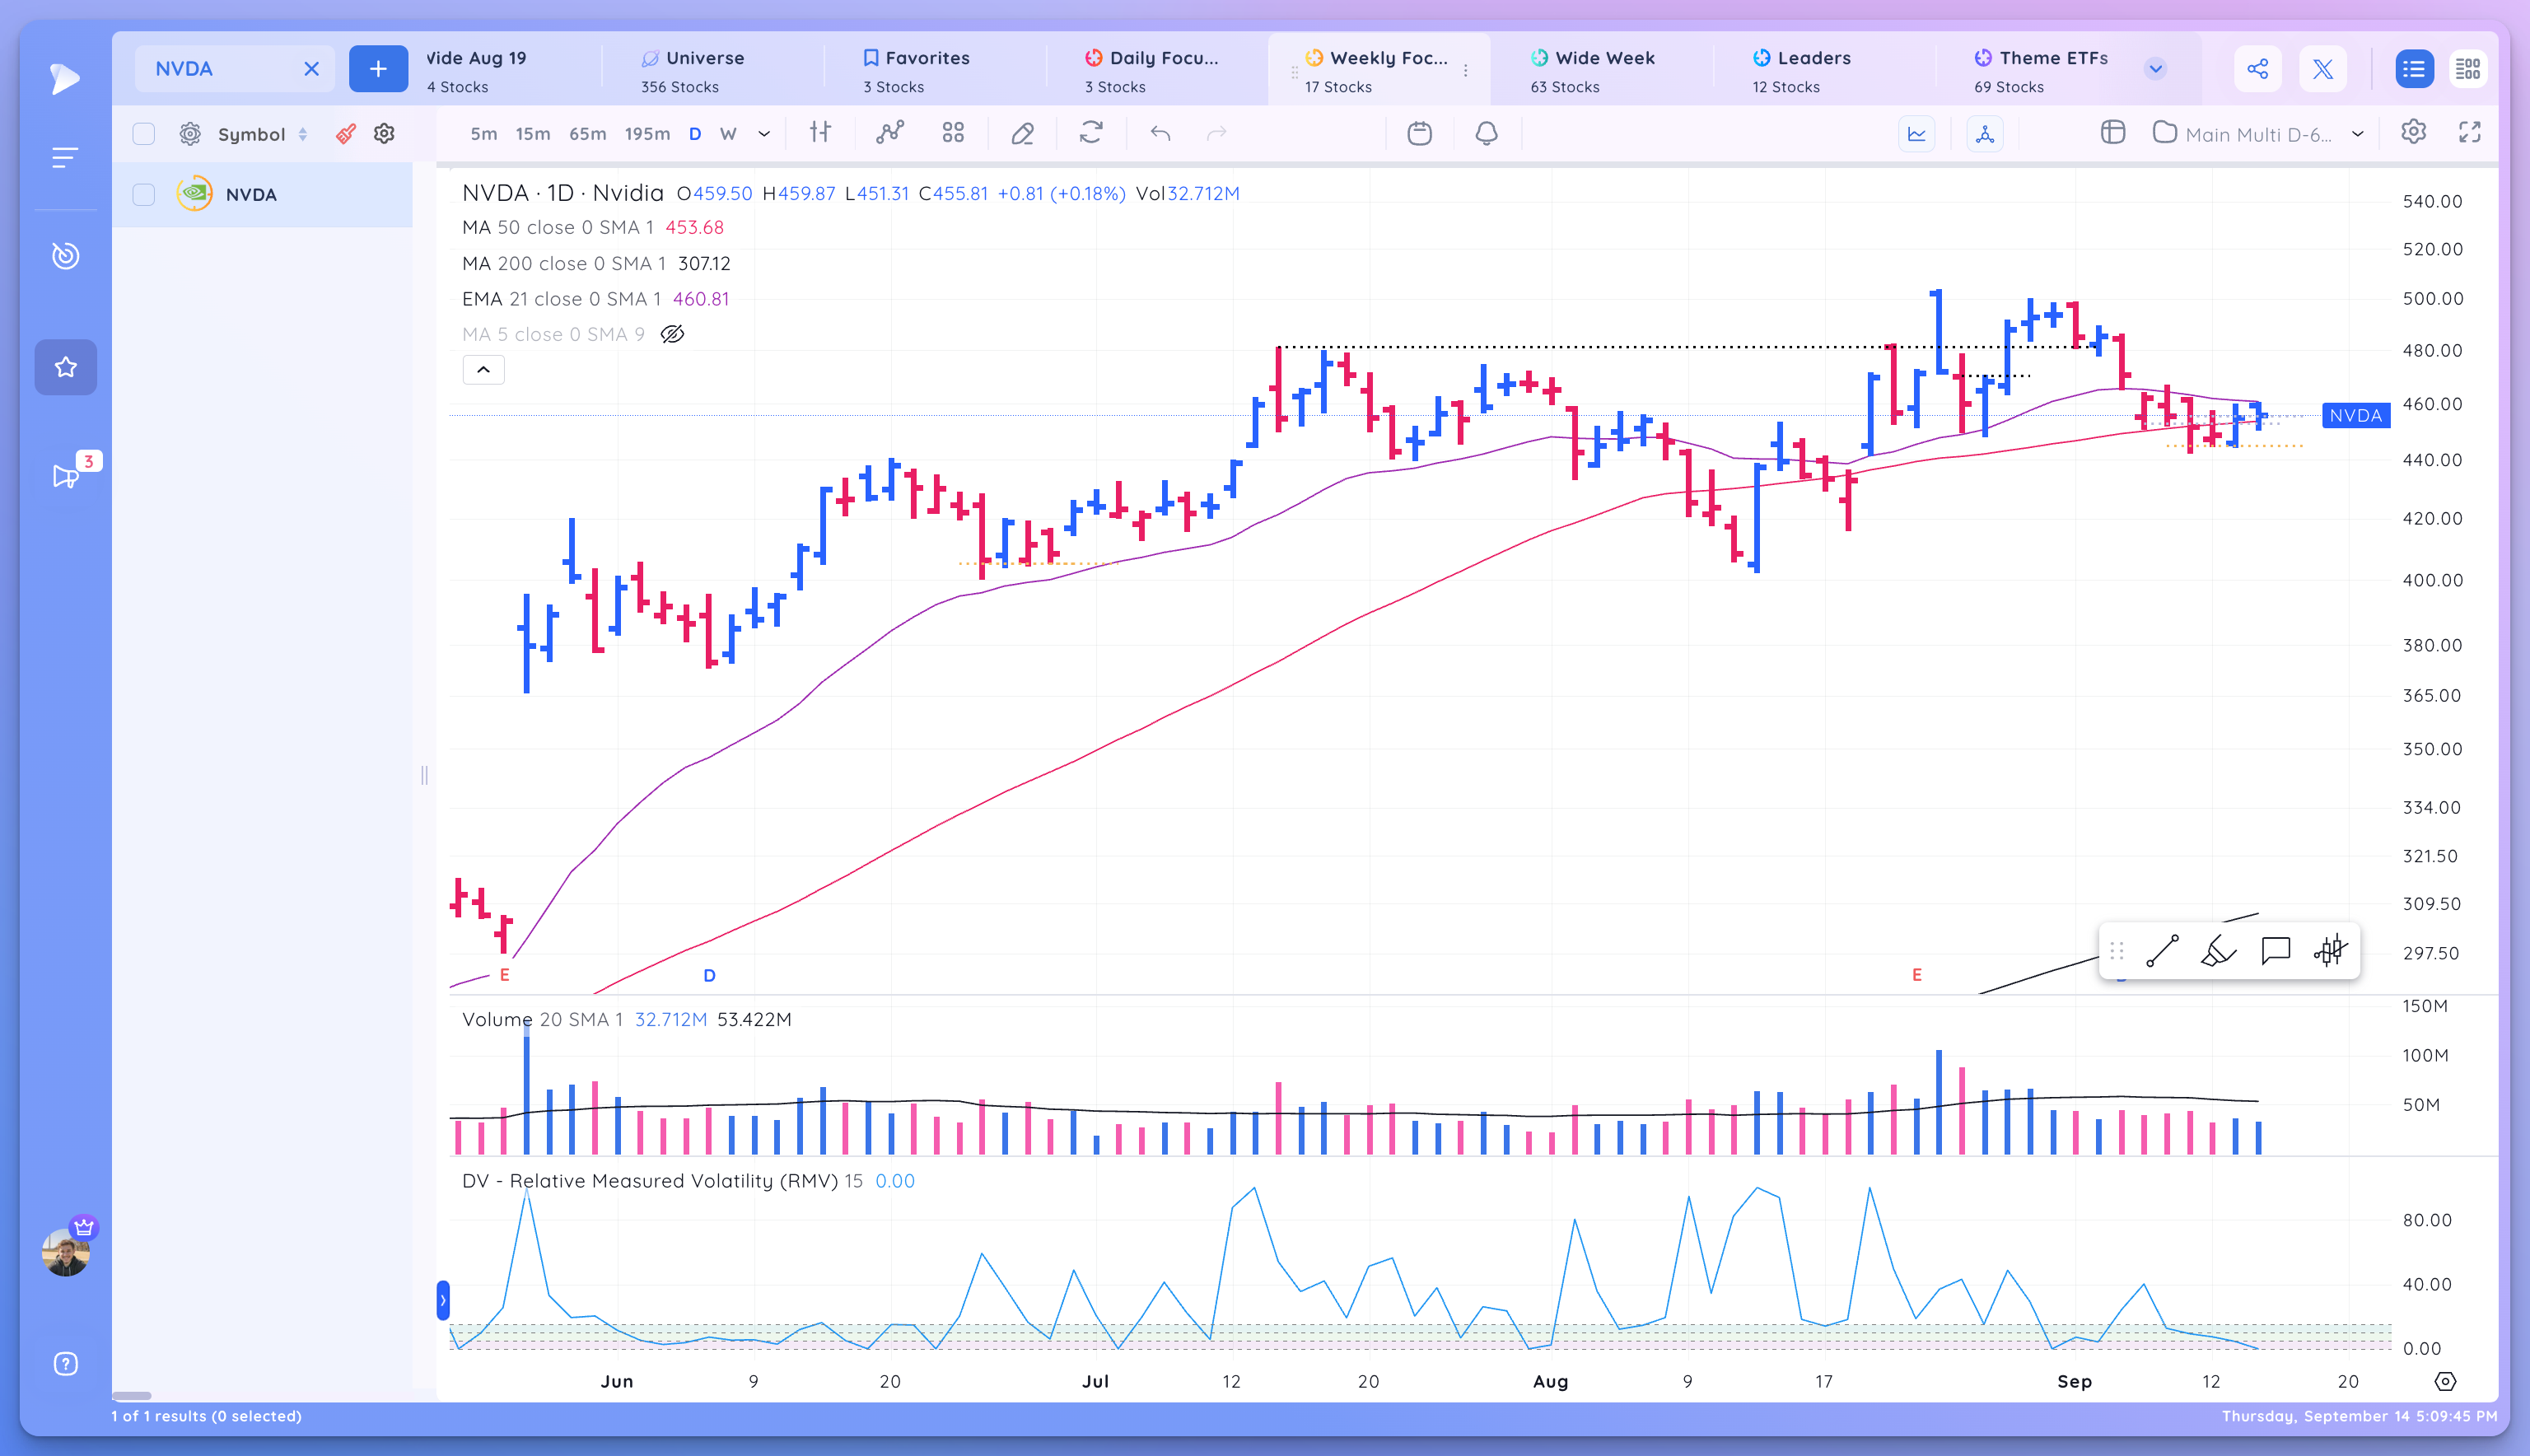The height and width of the screenshot is (1456, 2530).
Task: Collapse the indicator legend arrow
Action: [x=483, y=370]
